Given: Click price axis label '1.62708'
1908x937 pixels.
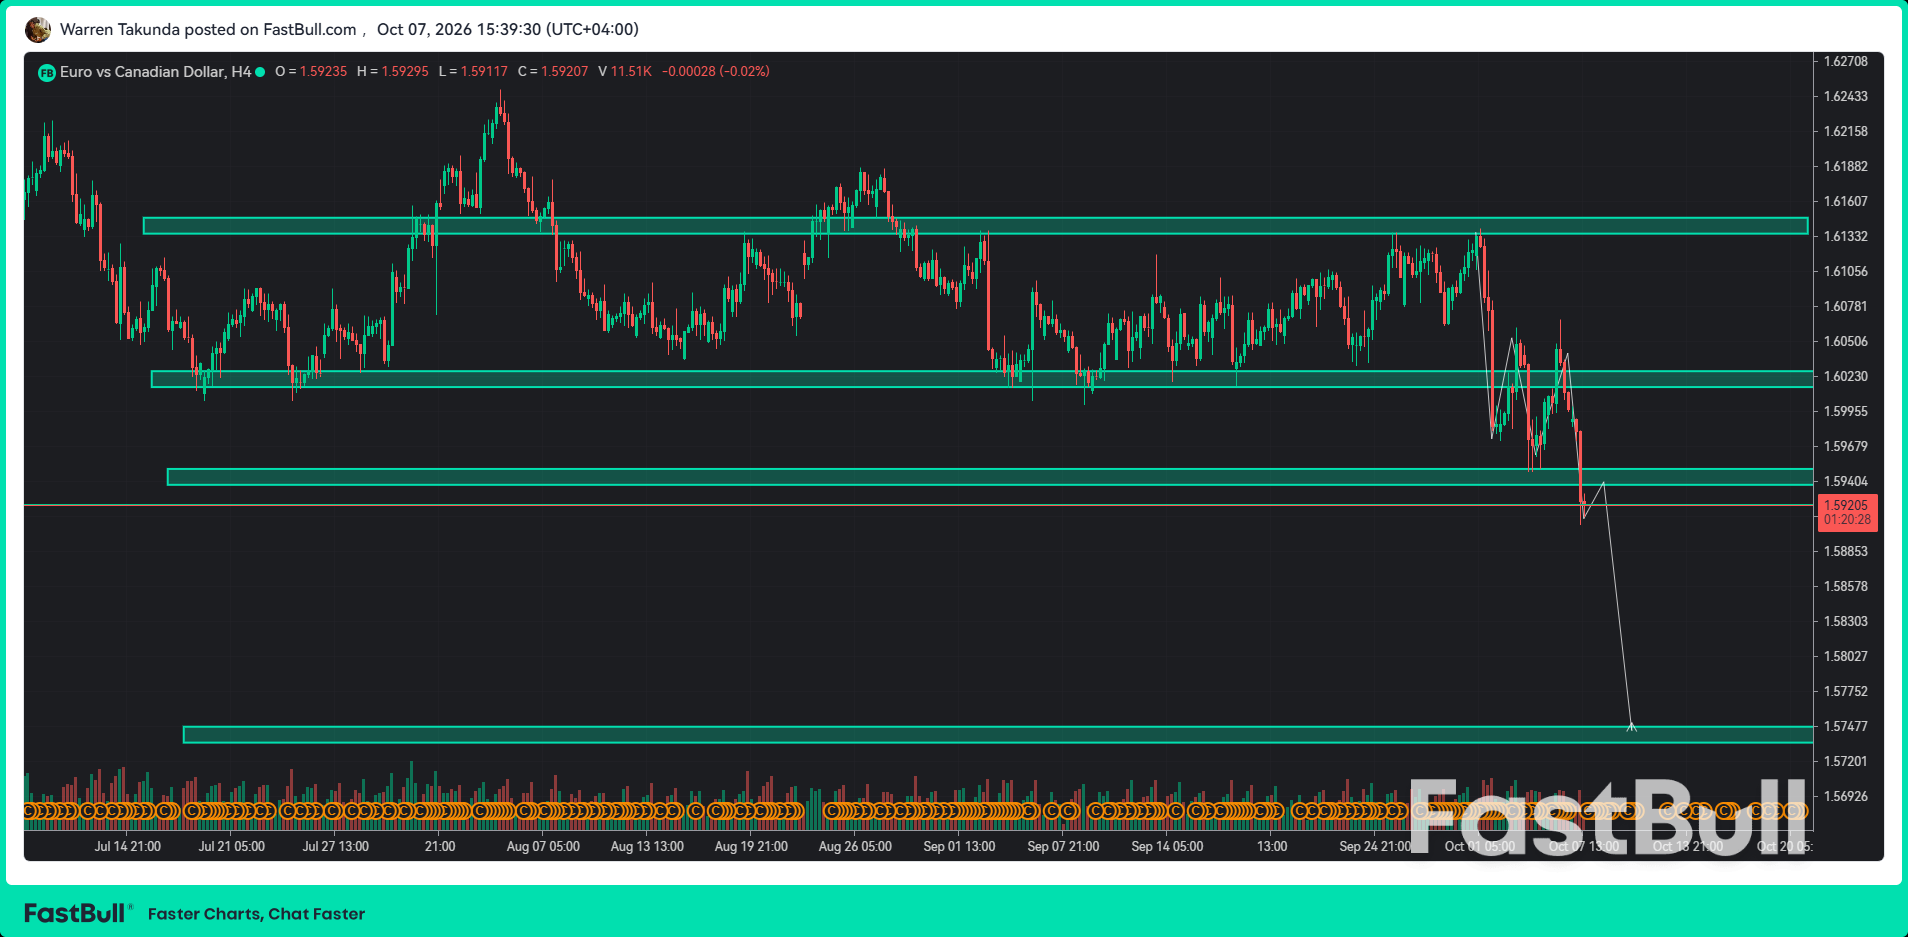Looking at the screenshot, I should (1845, 61).
